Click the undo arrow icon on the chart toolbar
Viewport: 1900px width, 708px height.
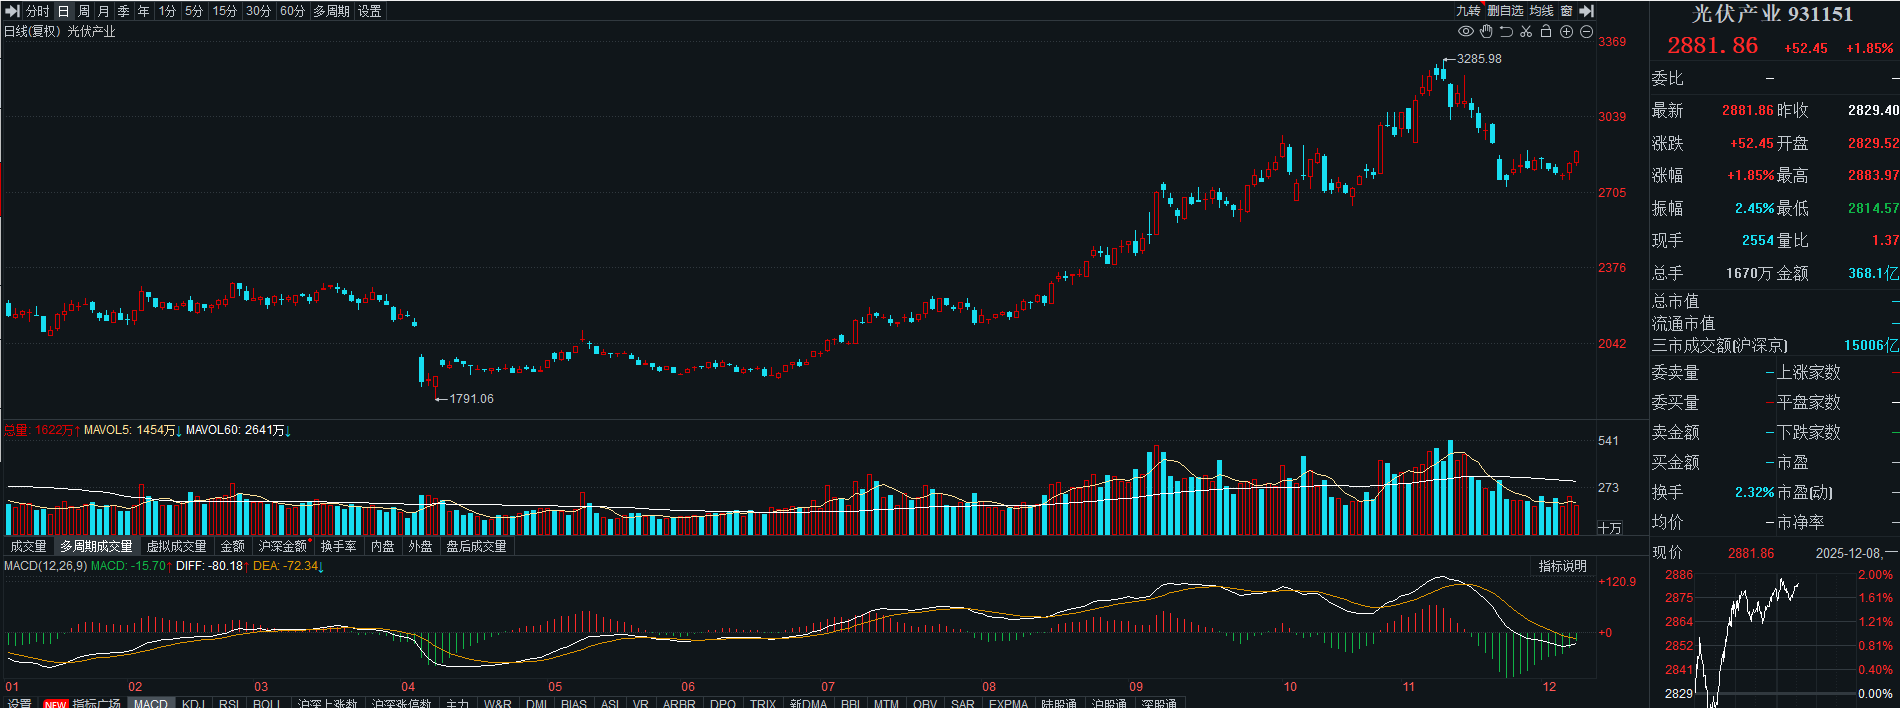(x=1506, y=32)
